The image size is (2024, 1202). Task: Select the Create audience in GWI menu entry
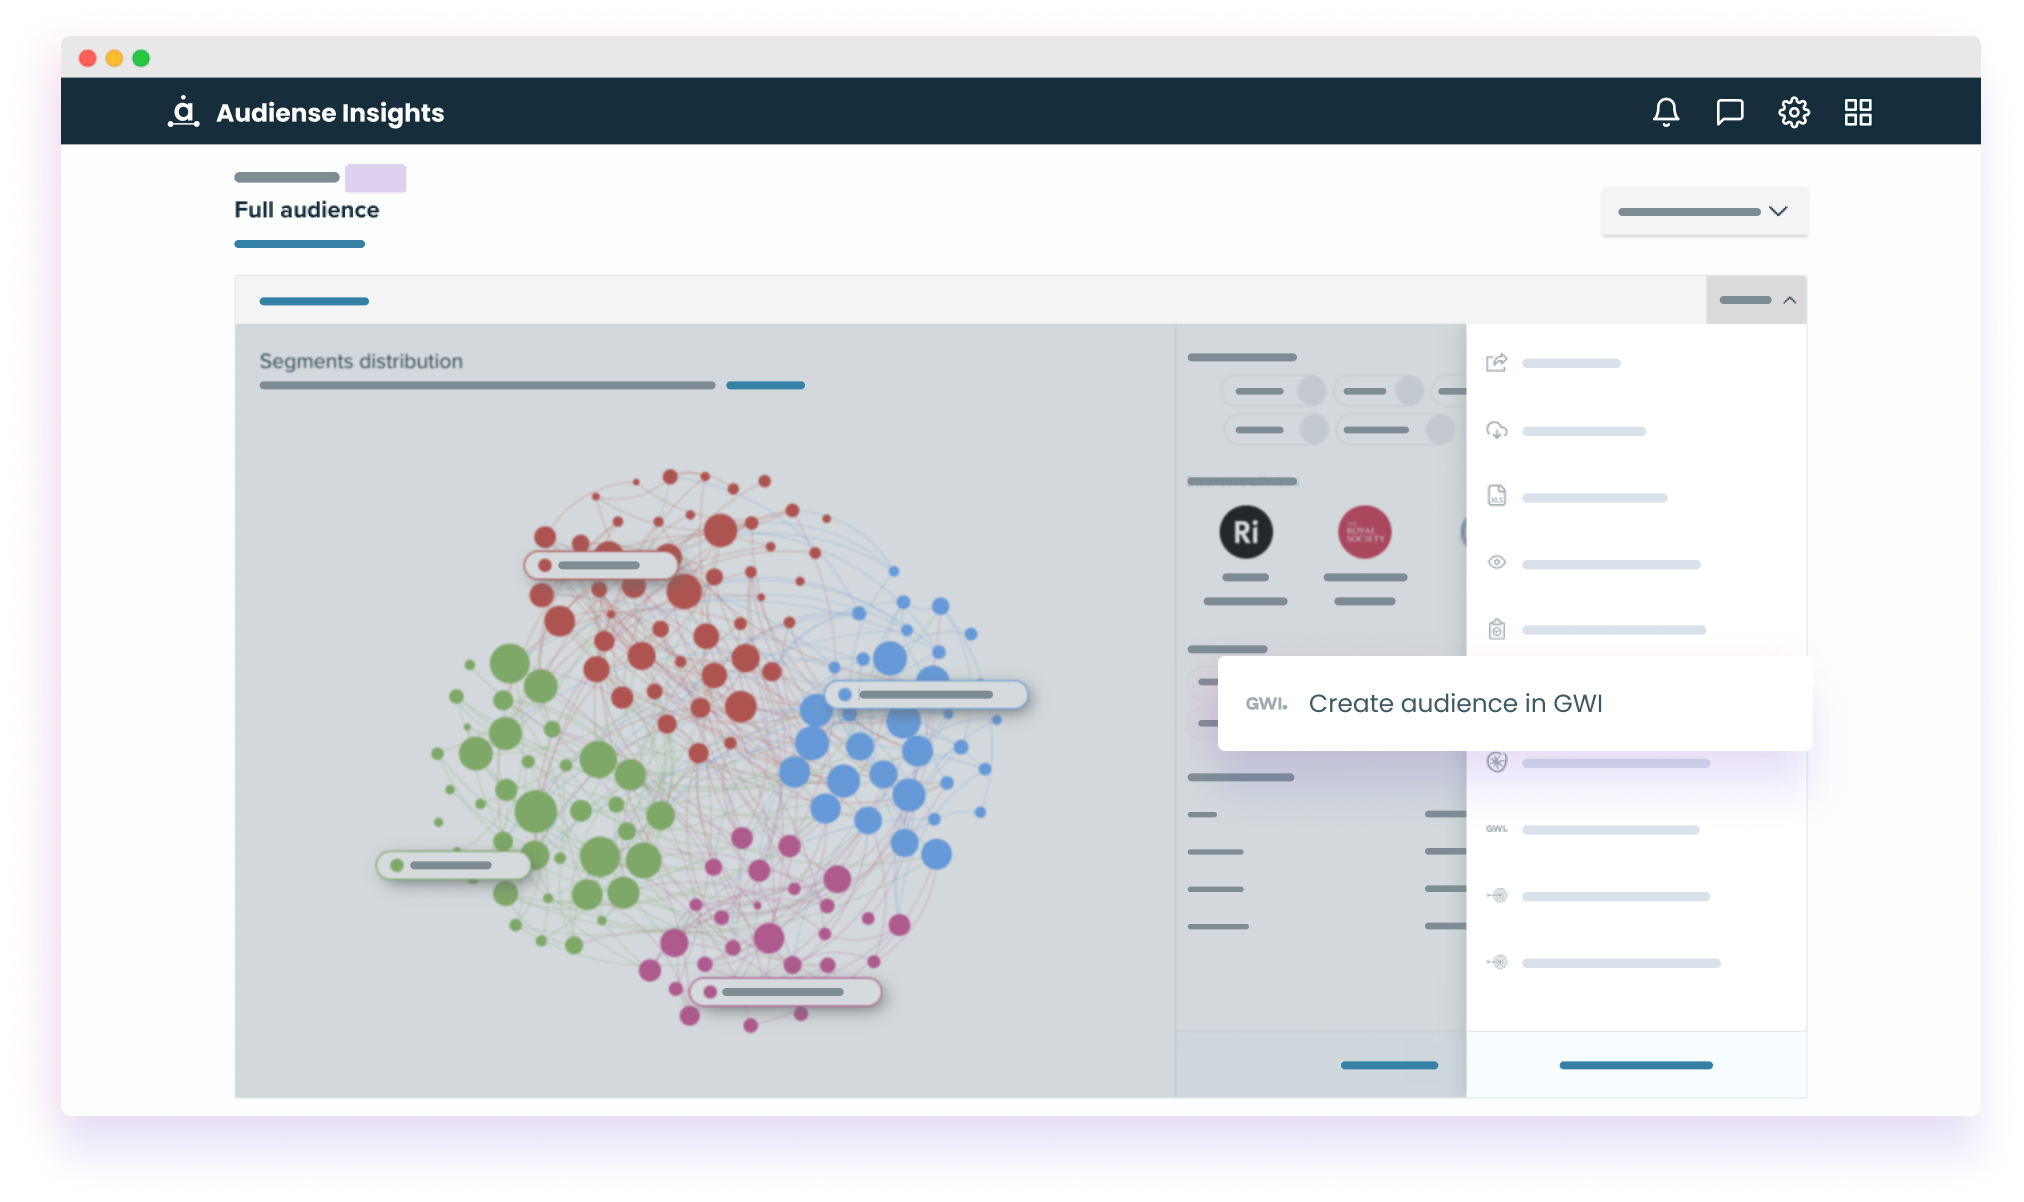pos(1456,703)
